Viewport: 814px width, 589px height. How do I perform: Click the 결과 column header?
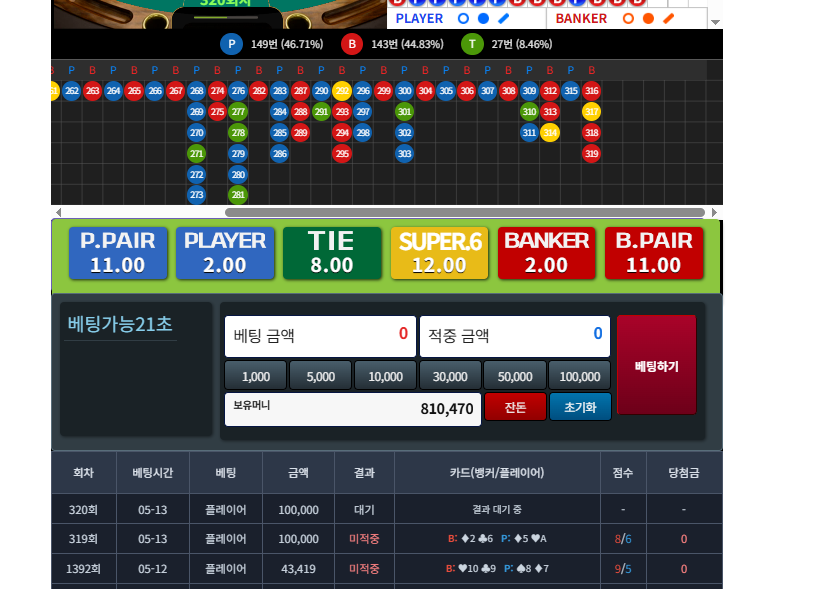pos(364,473)
